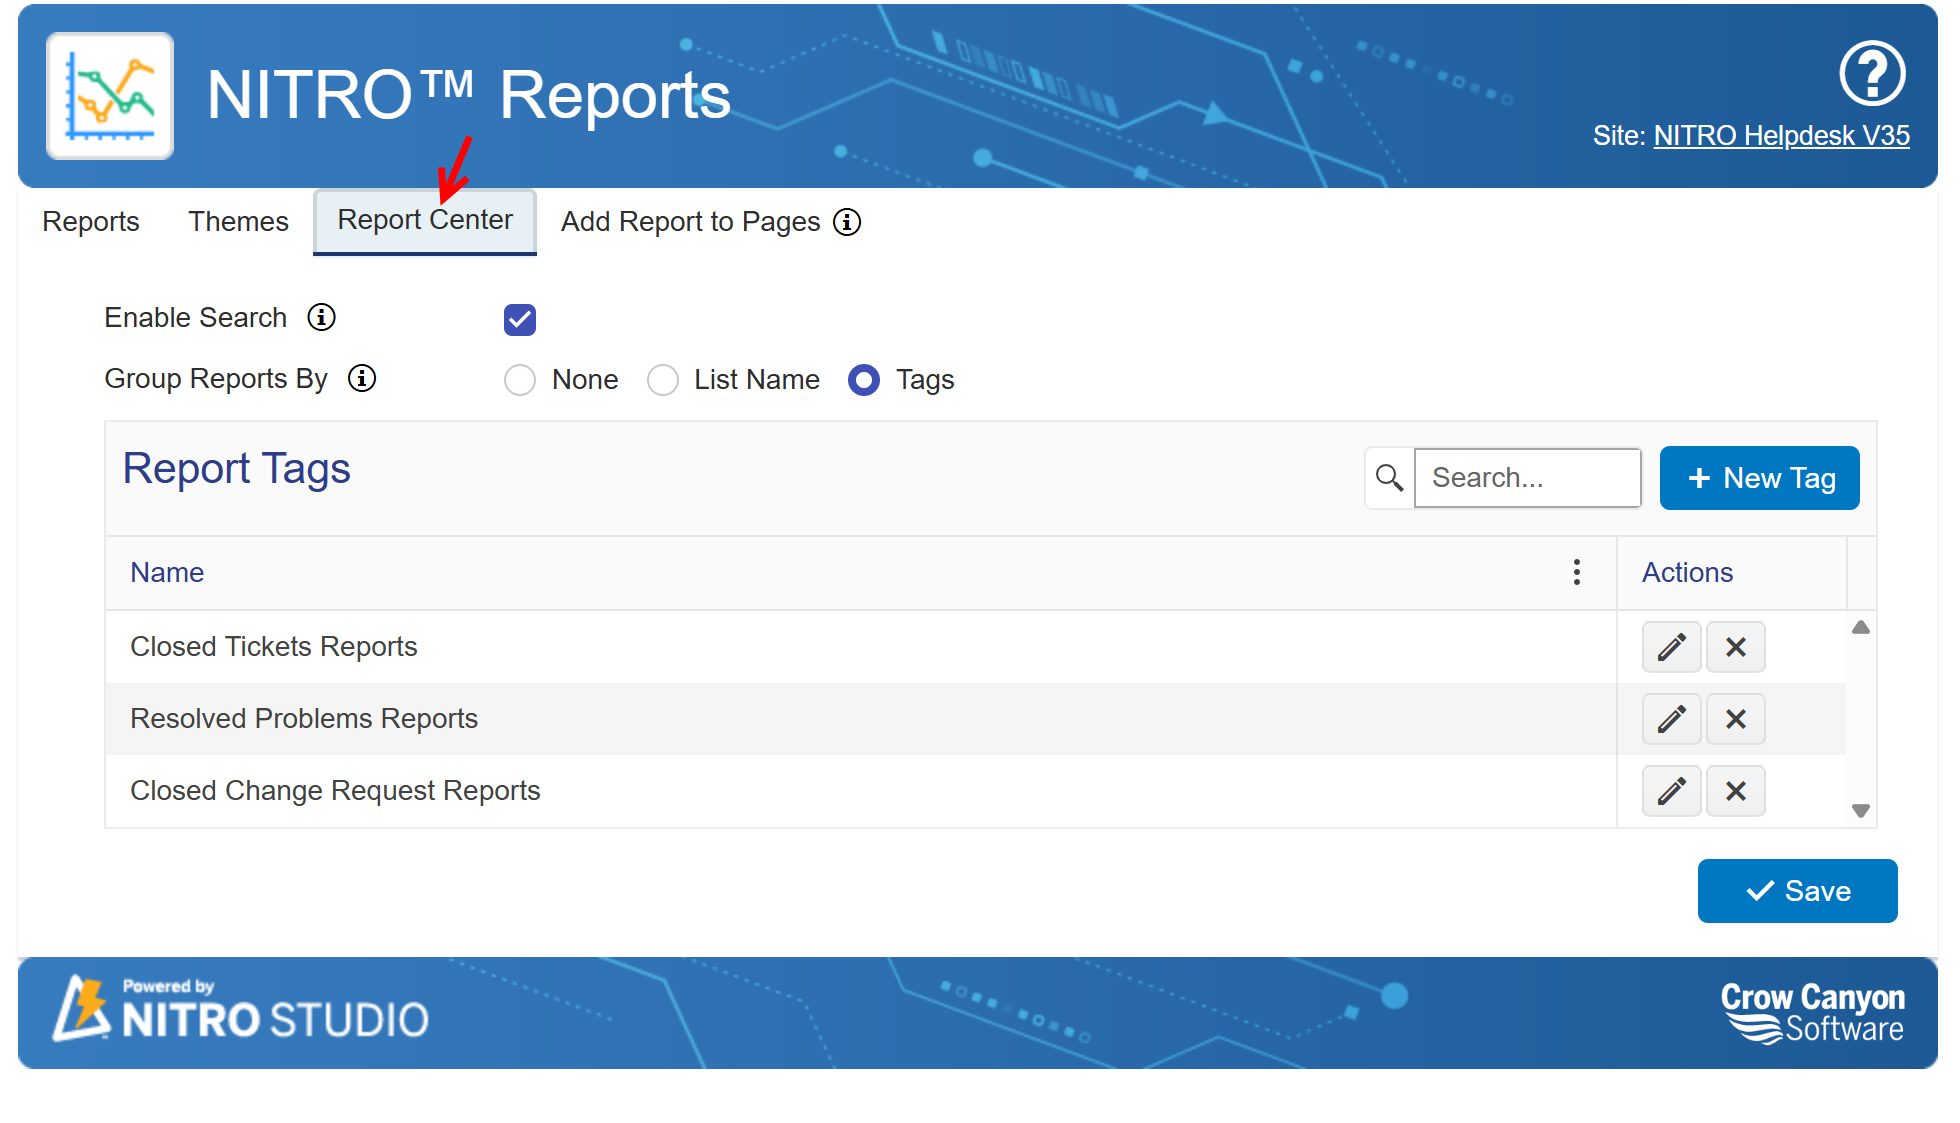Switch to the Themes tab
Viewport: 1960px width, 1123px height.
[x=238, y=221]
